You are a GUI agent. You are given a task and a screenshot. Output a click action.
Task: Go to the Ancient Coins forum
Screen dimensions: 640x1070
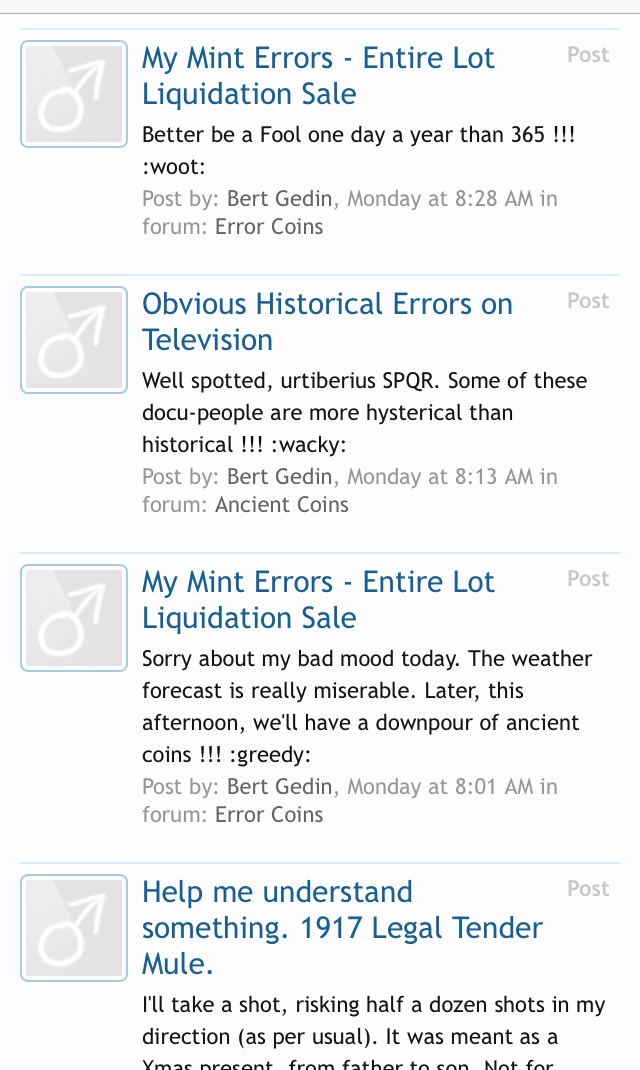[281, 505]
